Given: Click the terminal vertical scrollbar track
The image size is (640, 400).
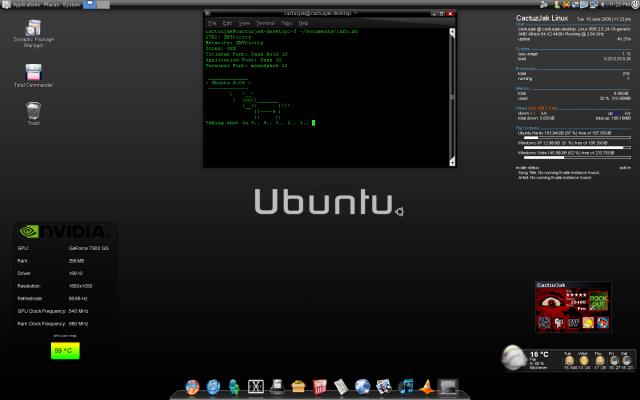Looking at the screenshot, I should point(452,97).
